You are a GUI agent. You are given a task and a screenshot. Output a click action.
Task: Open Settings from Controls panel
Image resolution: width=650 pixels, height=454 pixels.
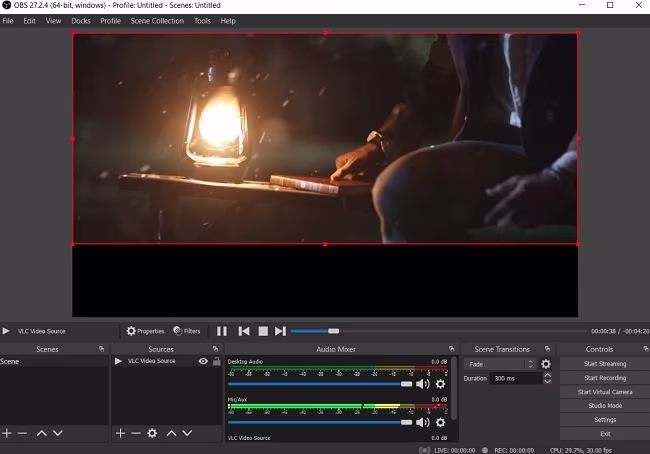click(604, 420)
